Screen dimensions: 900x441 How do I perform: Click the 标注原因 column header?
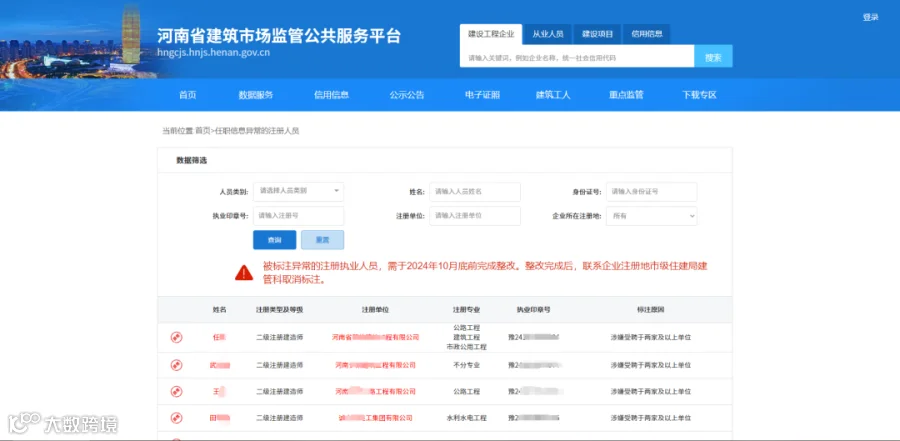pos(651,310)
